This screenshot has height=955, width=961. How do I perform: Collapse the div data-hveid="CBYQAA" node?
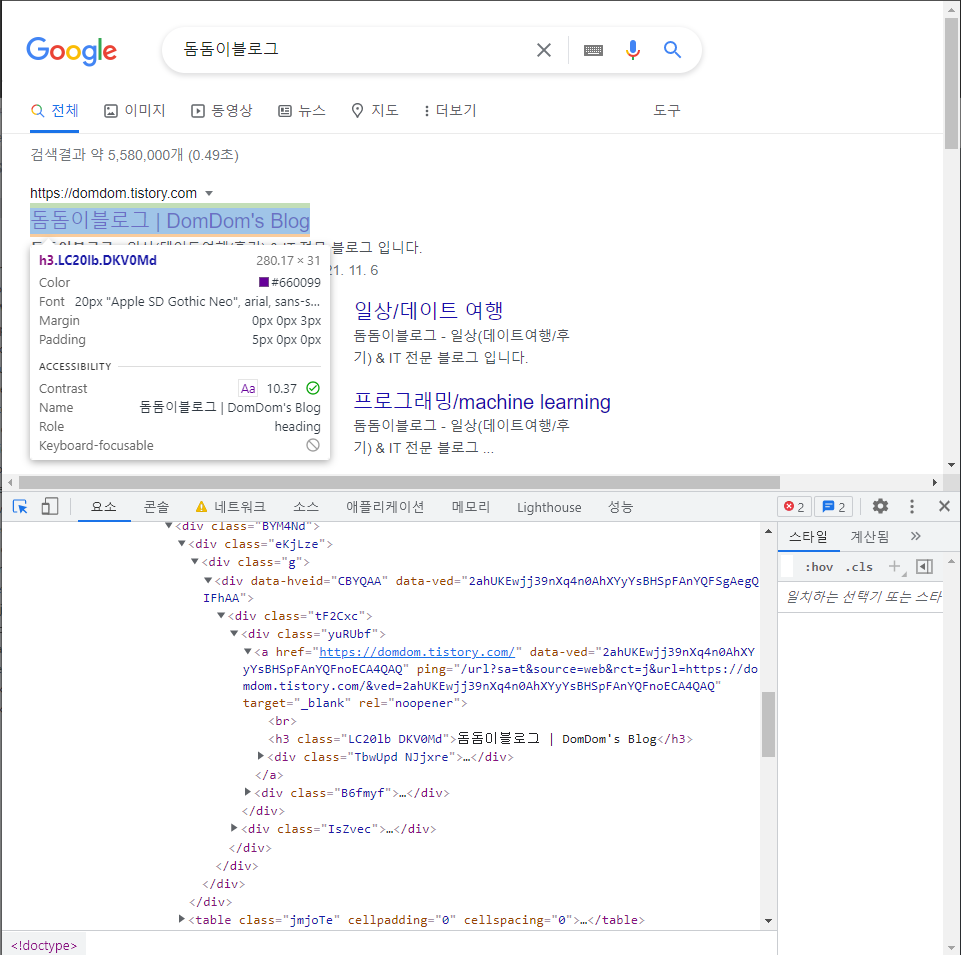(x=208, y=580)
